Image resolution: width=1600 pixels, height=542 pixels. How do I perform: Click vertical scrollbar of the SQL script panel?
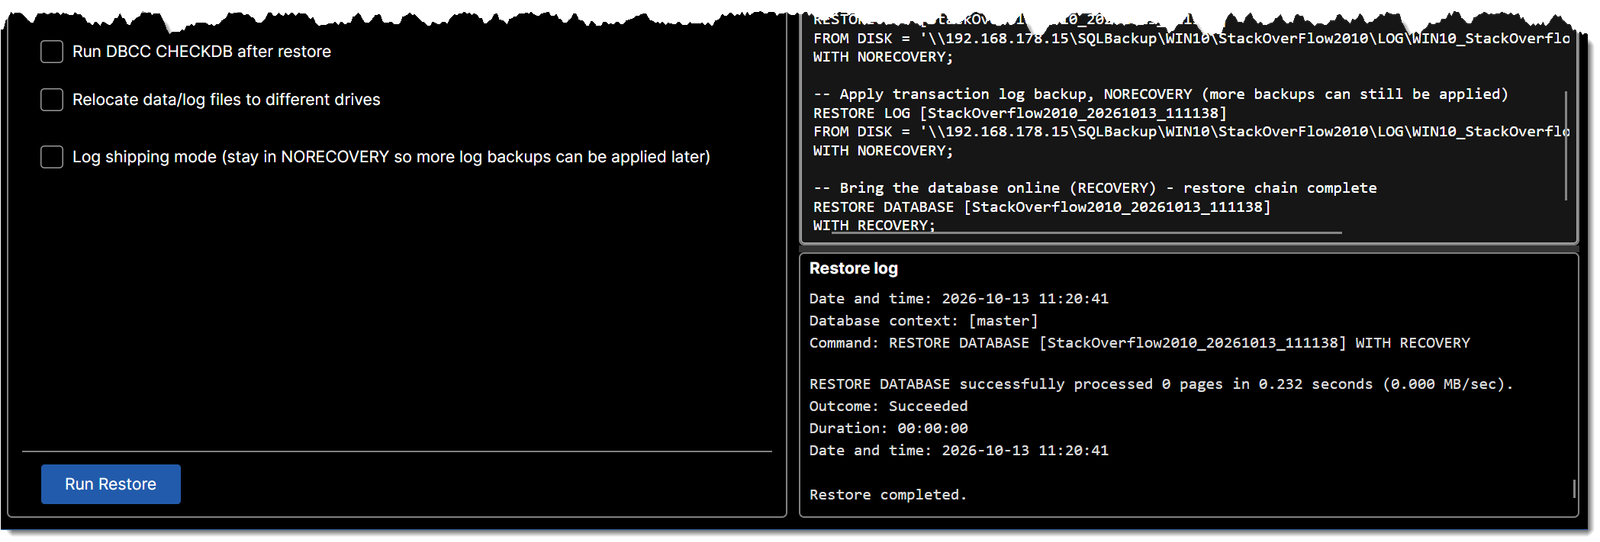[1566, 146]
